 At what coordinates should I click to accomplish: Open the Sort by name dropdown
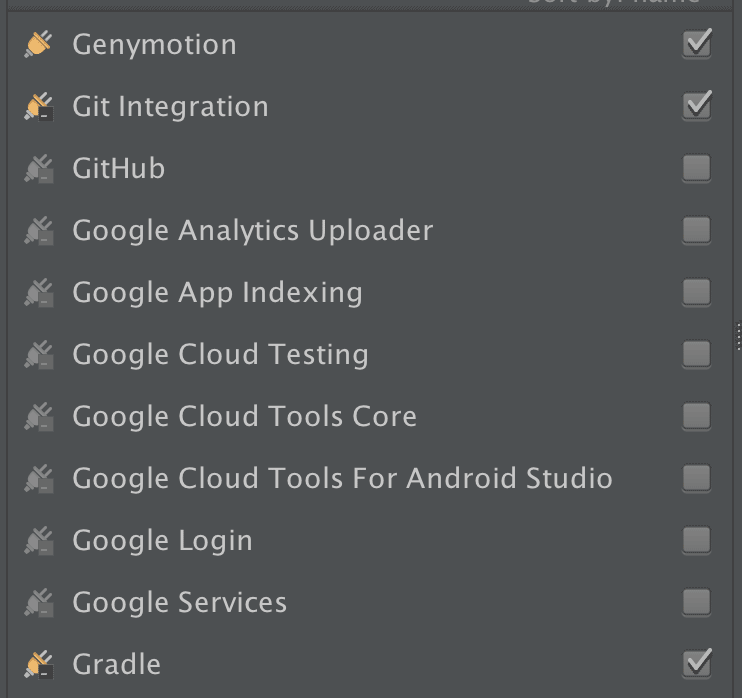coord(614,3)
